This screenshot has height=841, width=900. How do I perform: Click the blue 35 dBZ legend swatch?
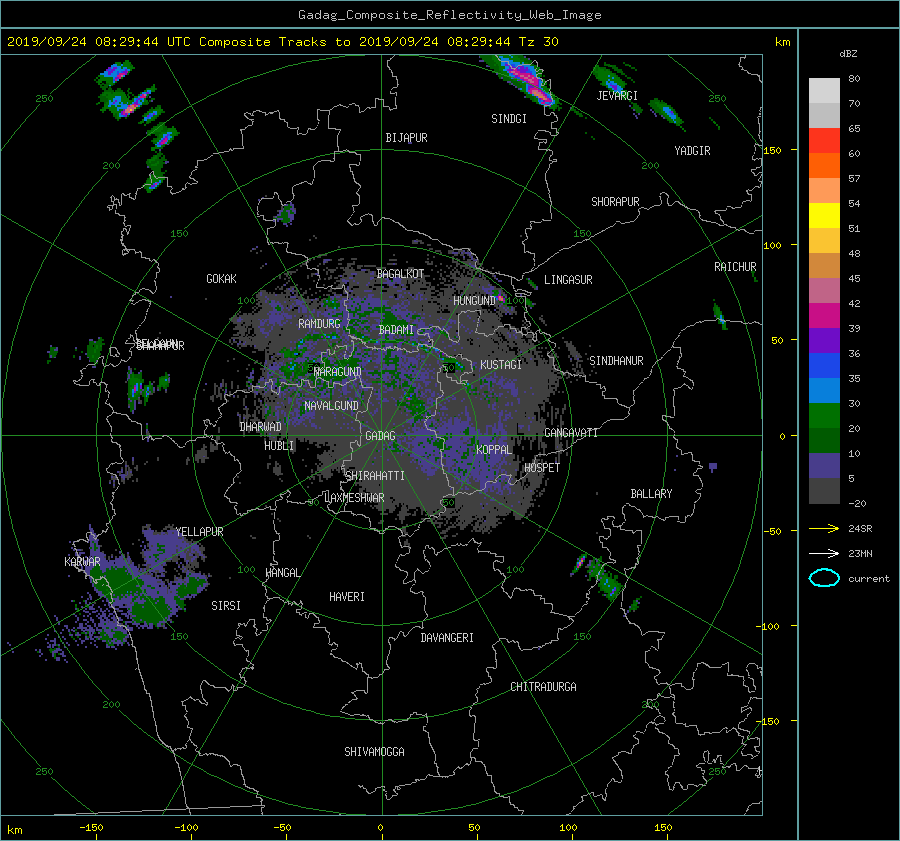click(x=824, y=366)
